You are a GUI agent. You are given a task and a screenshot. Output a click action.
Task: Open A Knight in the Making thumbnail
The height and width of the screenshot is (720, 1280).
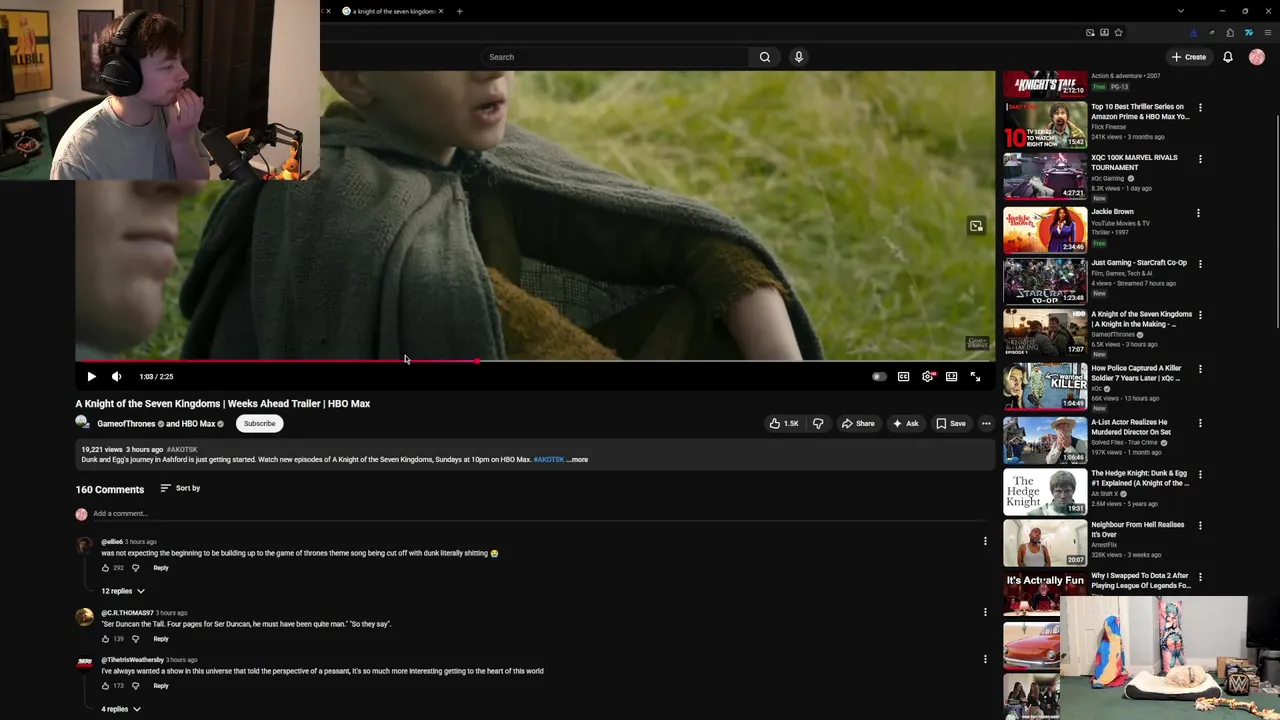click(x=1045, y=332)
